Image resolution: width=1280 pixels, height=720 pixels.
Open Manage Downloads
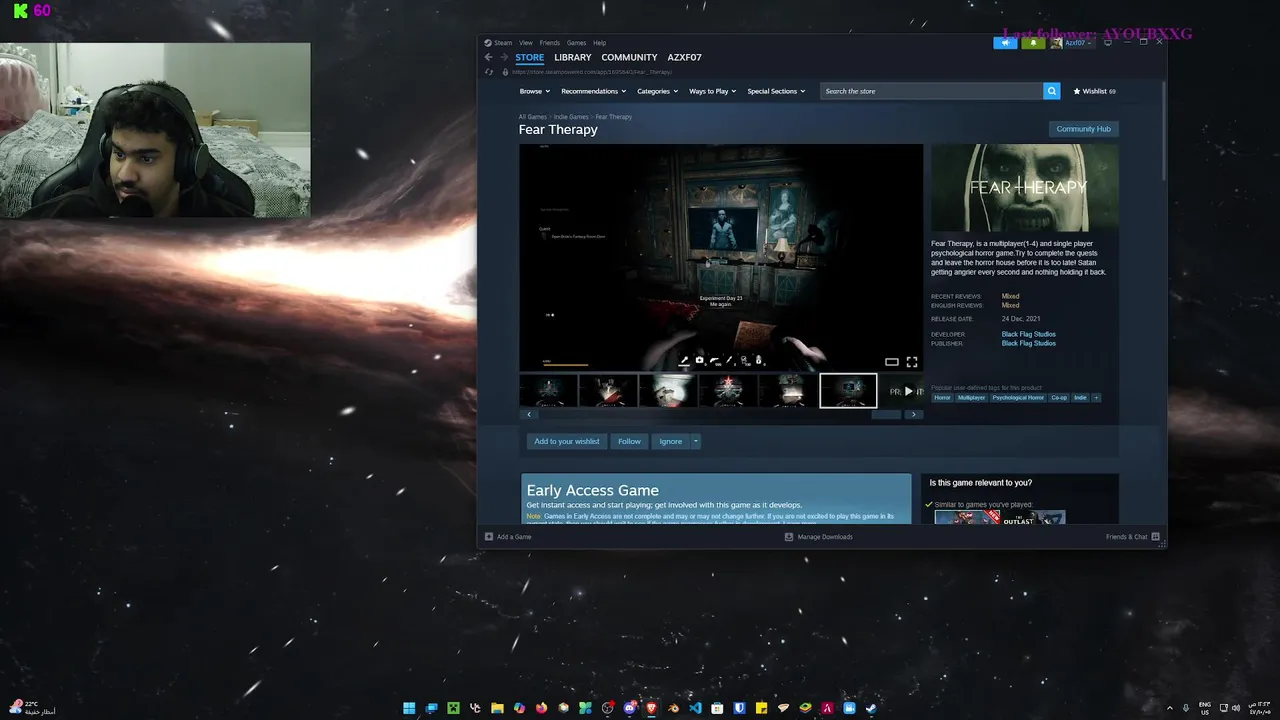819,537
